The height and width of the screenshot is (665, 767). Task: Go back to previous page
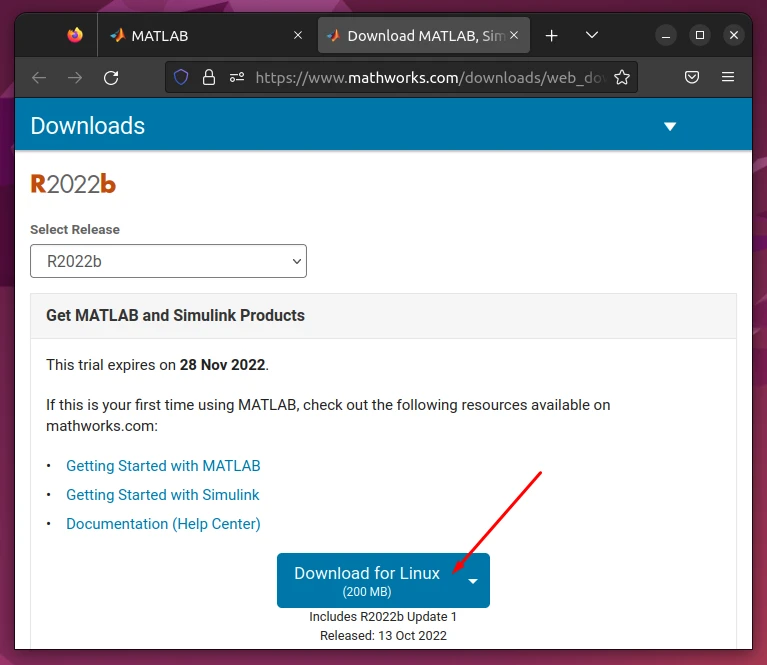click(x=39, y=77)
